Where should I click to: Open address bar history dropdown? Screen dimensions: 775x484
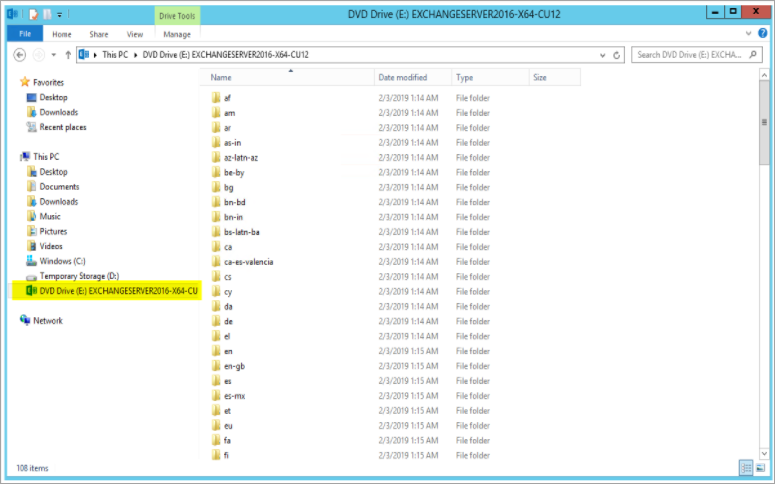coord(603,54)
